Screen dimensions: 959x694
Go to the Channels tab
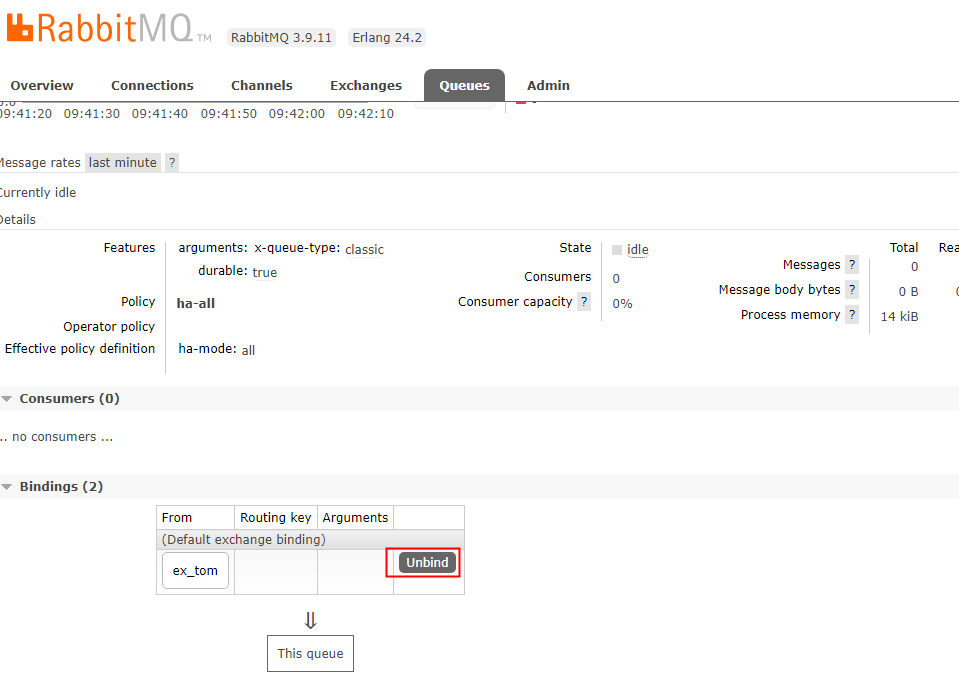(262, 86)
